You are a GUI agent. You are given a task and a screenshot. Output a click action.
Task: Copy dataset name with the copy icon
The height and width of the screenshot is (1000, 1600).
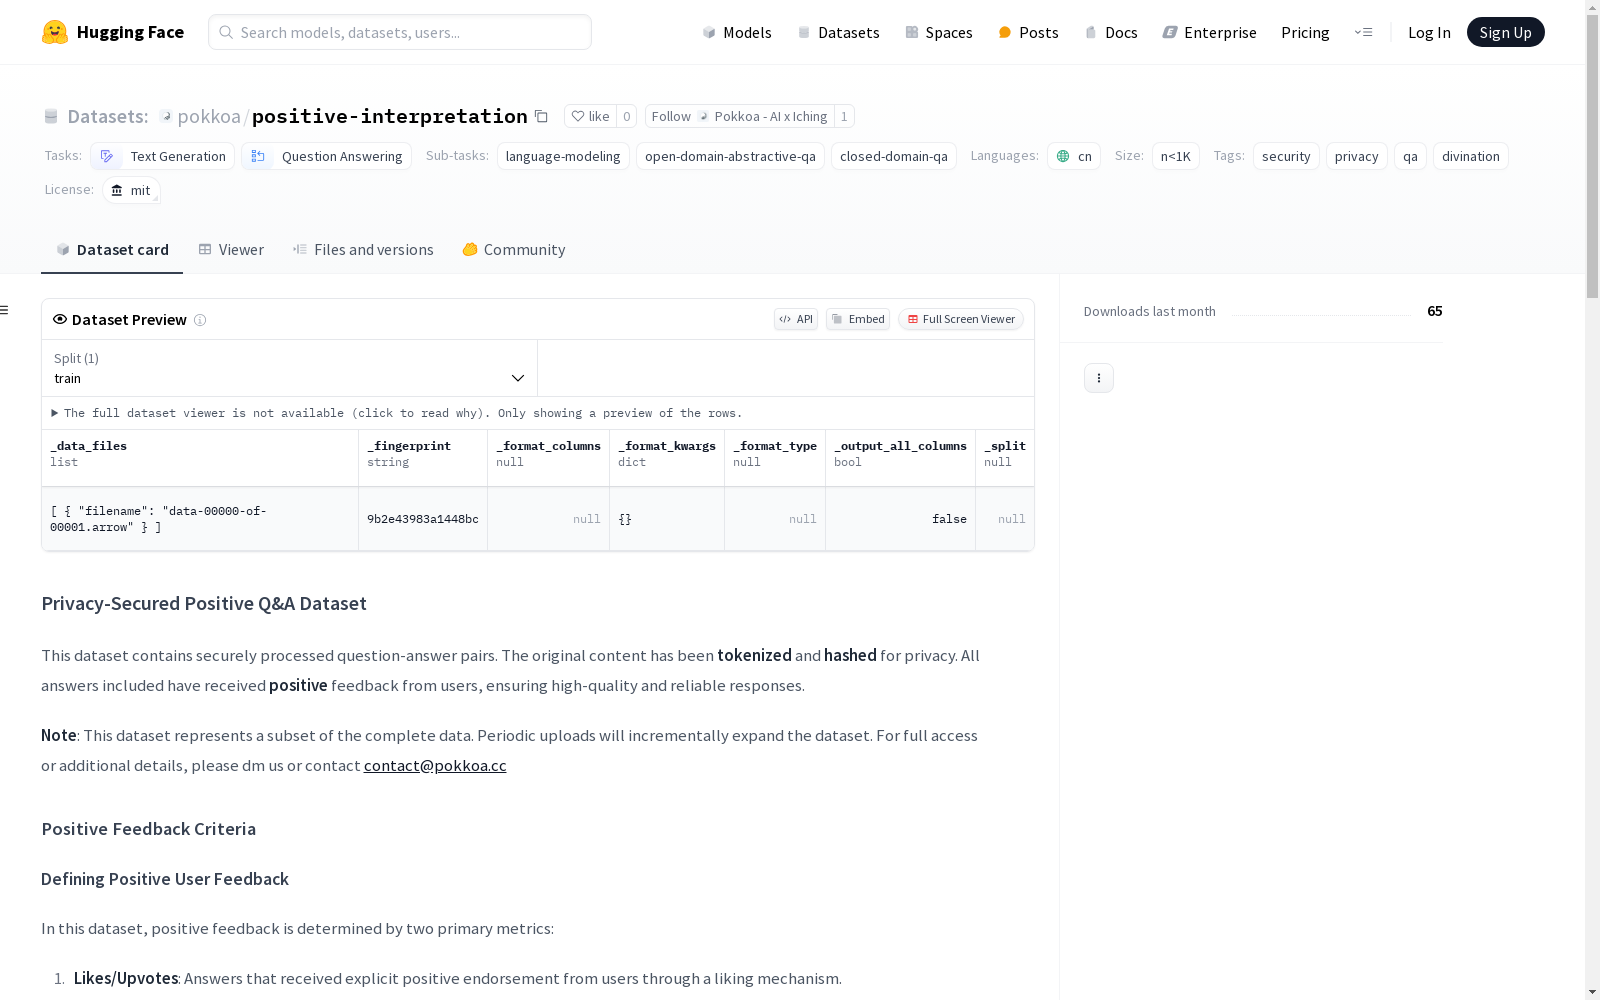tap(541, 116)
